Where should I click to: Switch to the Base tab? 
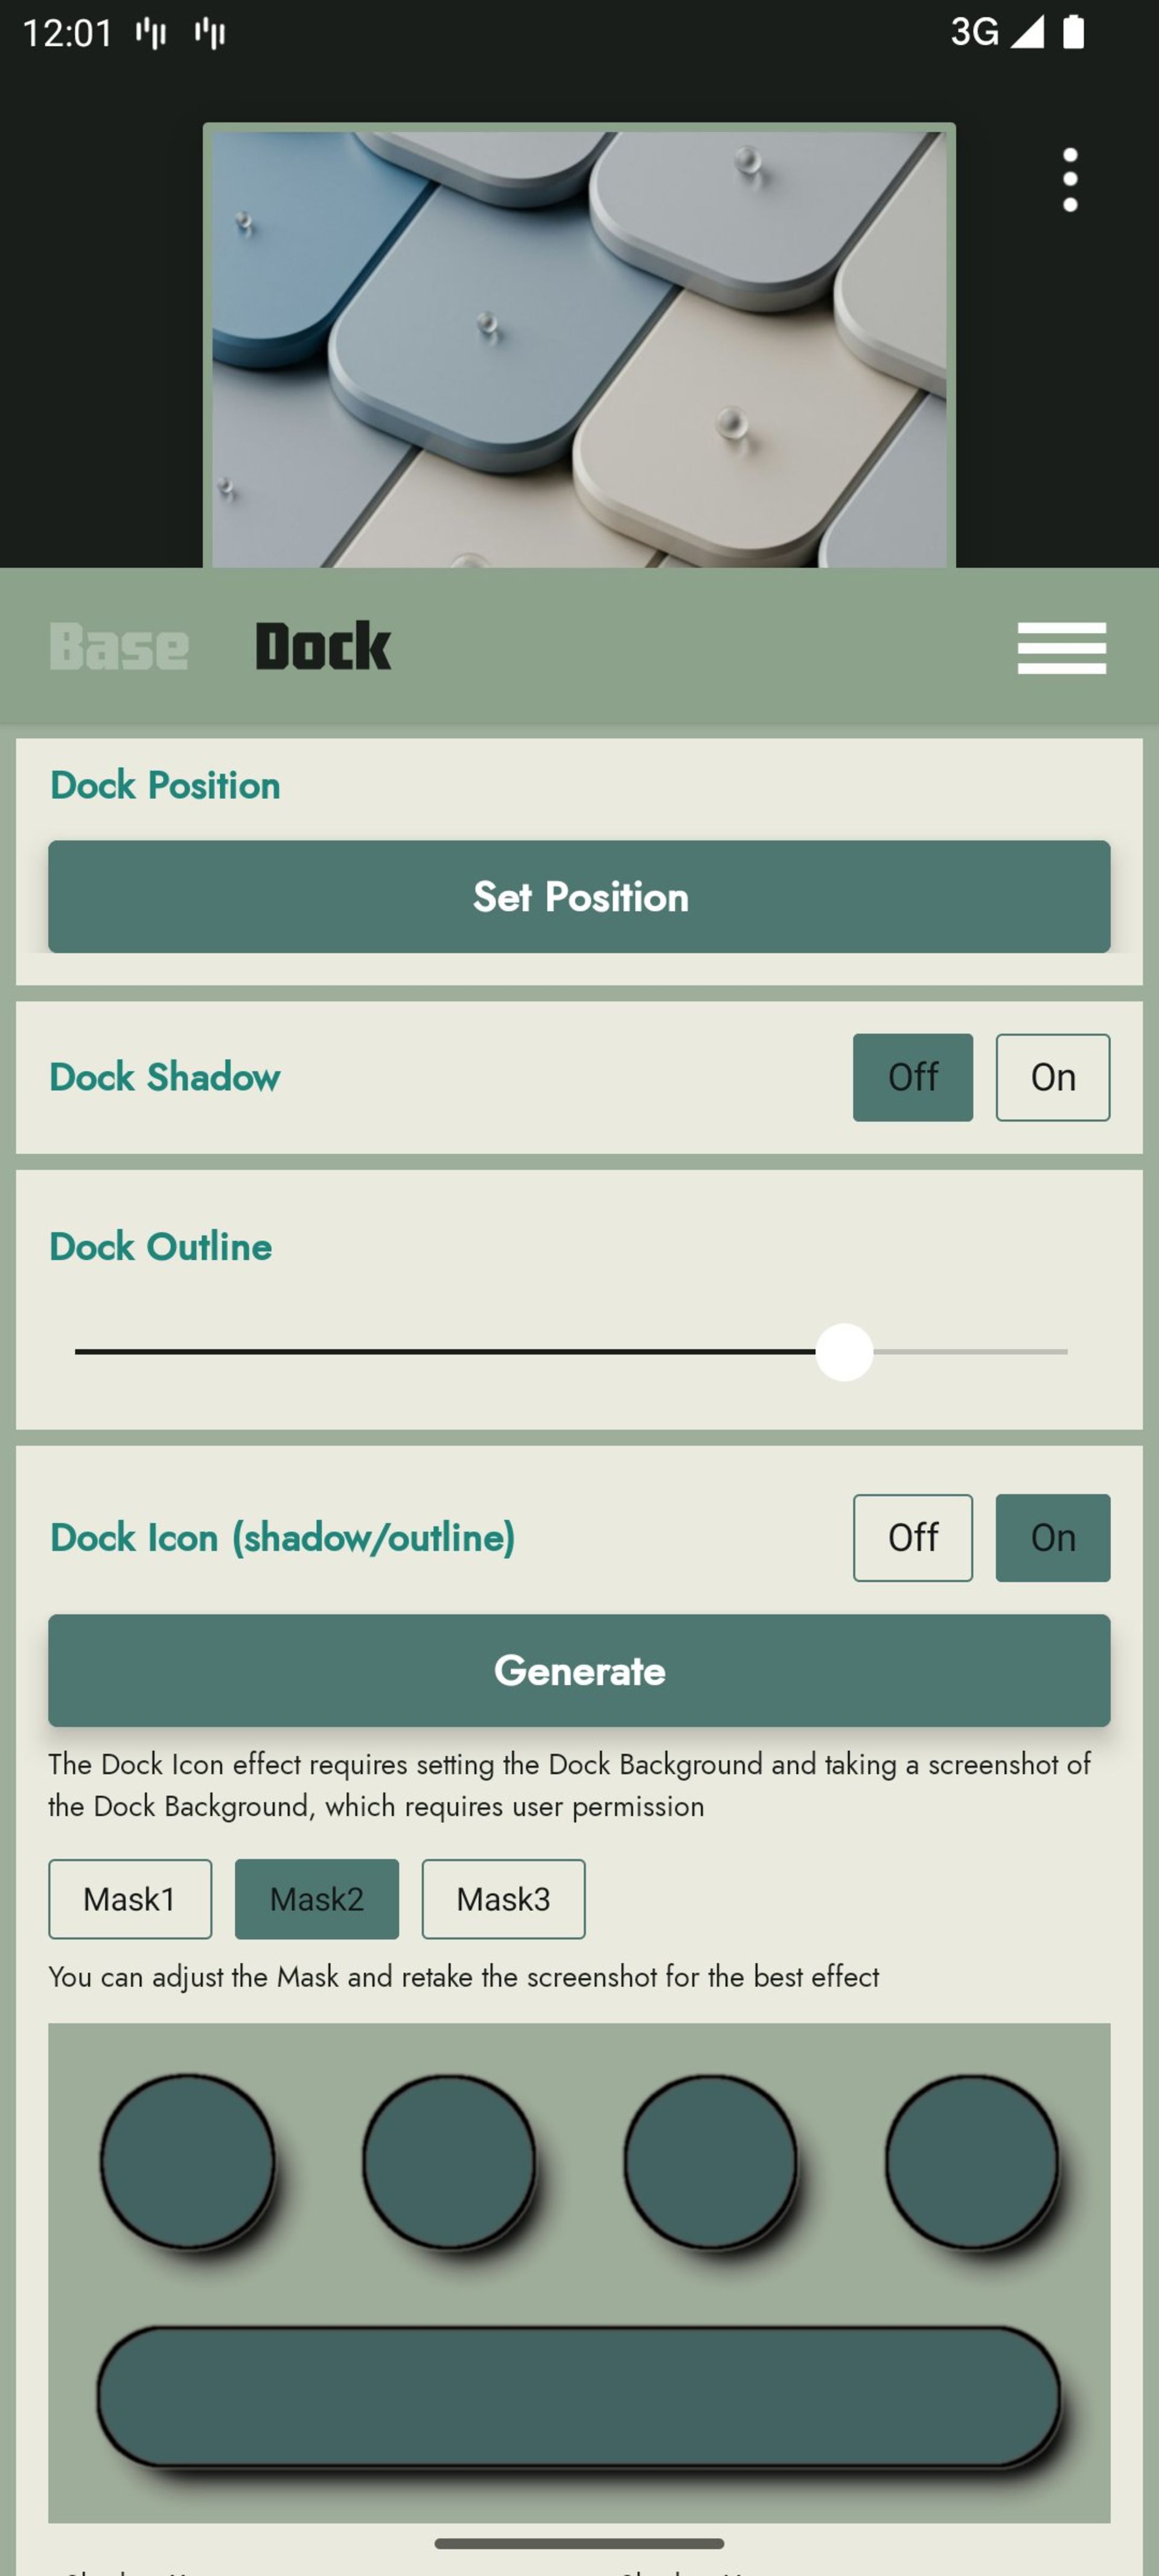pyautogui.click(x=118, y=645)
